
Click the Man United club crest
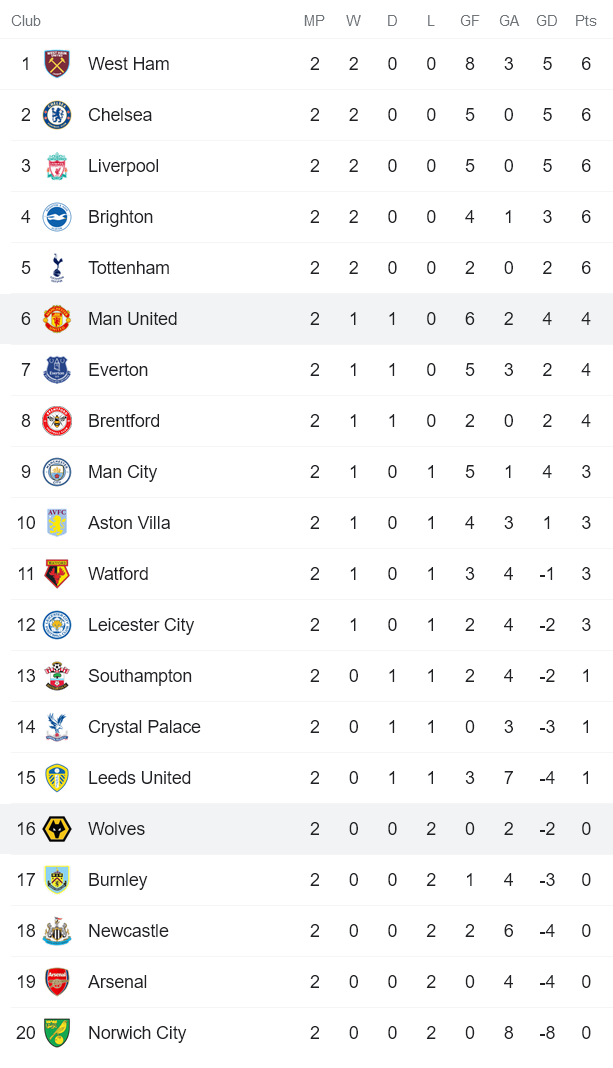click(57, 319)
